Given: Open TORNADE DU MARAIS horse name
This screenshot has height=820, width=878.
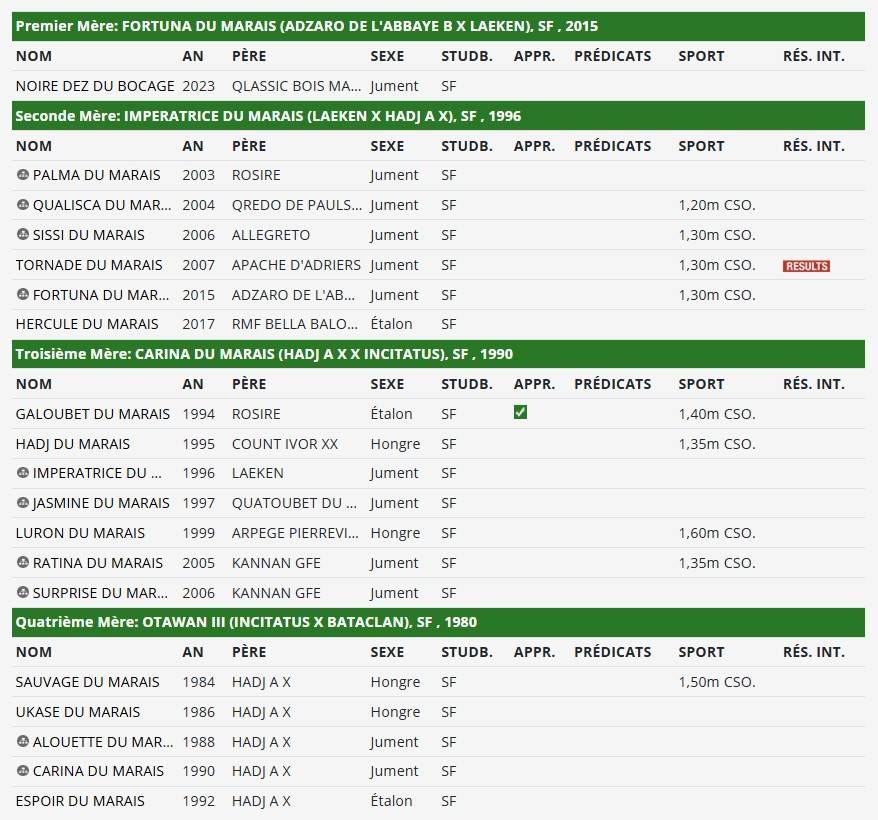Looking at the screenshot, I should tap(89, 265).
